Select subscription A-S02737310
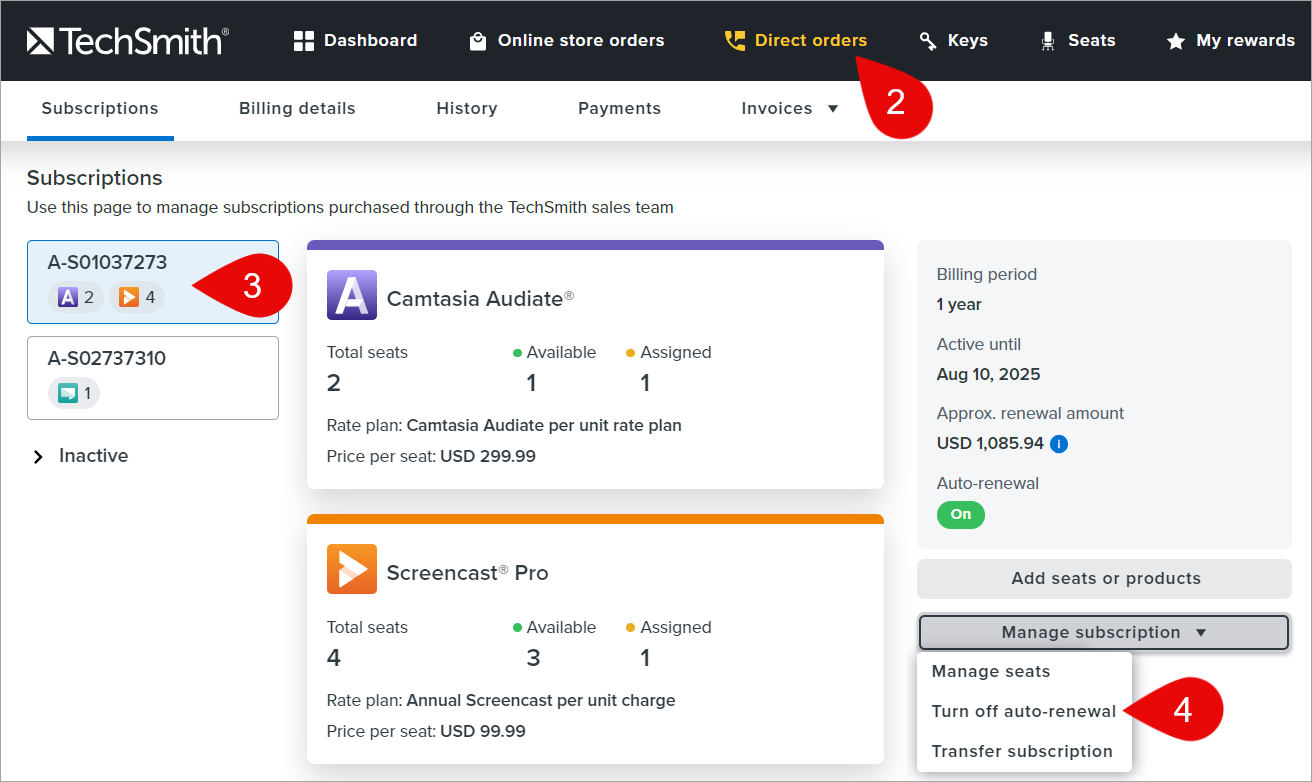Screen dimensions: 1312x782 pos(152,377)
